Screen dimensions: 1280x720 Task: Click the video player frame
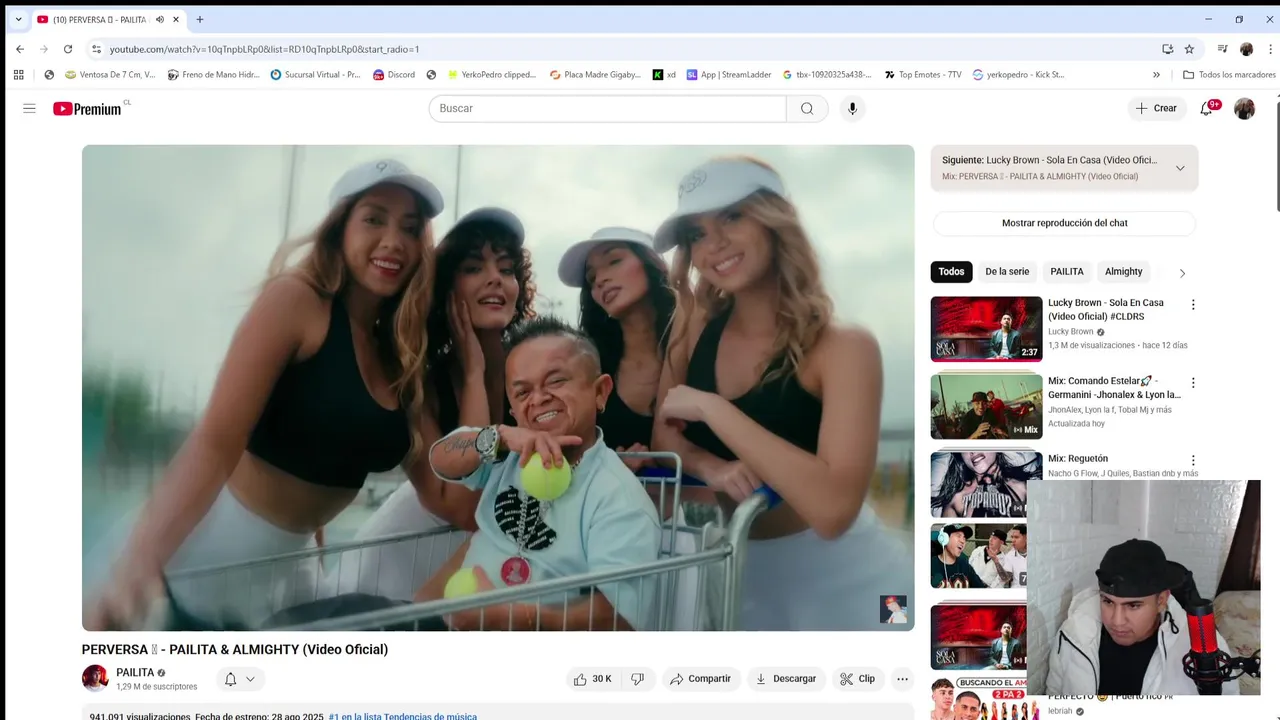tap(498, 388)
